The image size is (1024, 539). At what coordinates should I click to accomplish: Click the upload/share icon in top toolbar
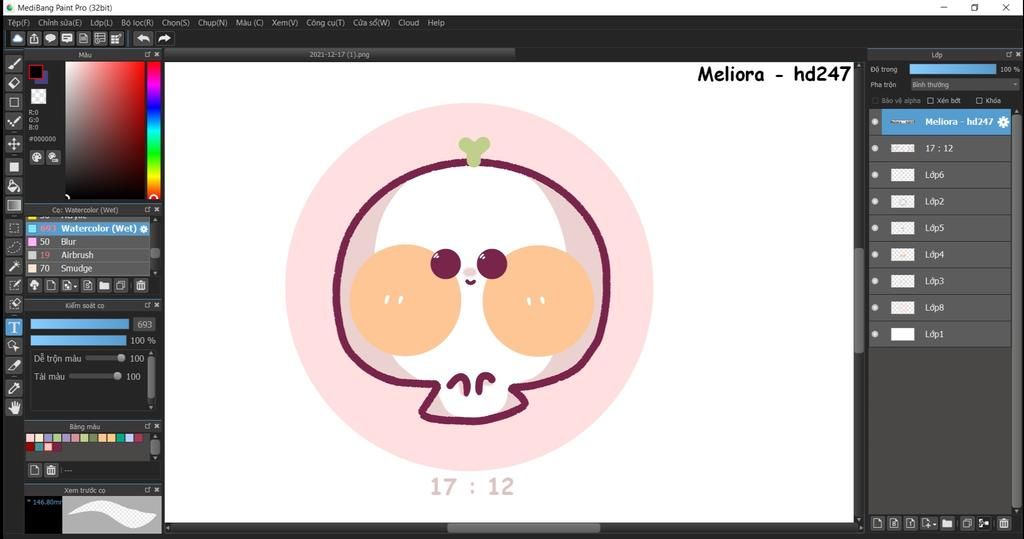[x=34, y=39]
